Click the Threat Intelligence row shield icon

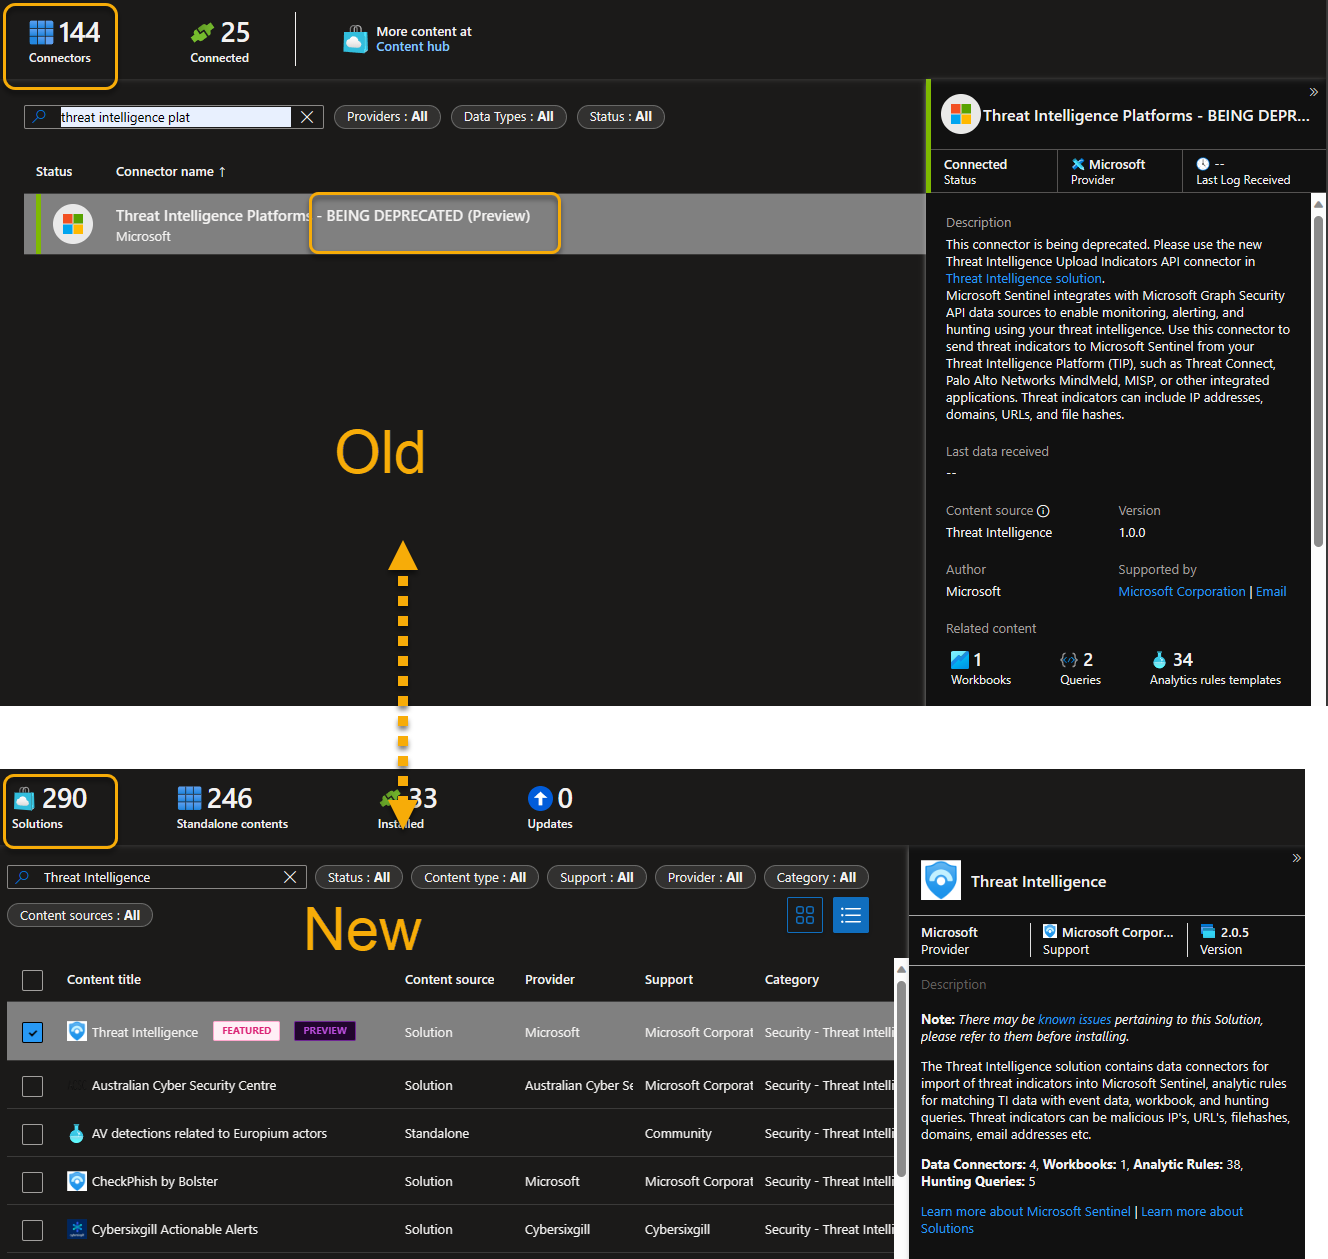(x=77, y=1031)
